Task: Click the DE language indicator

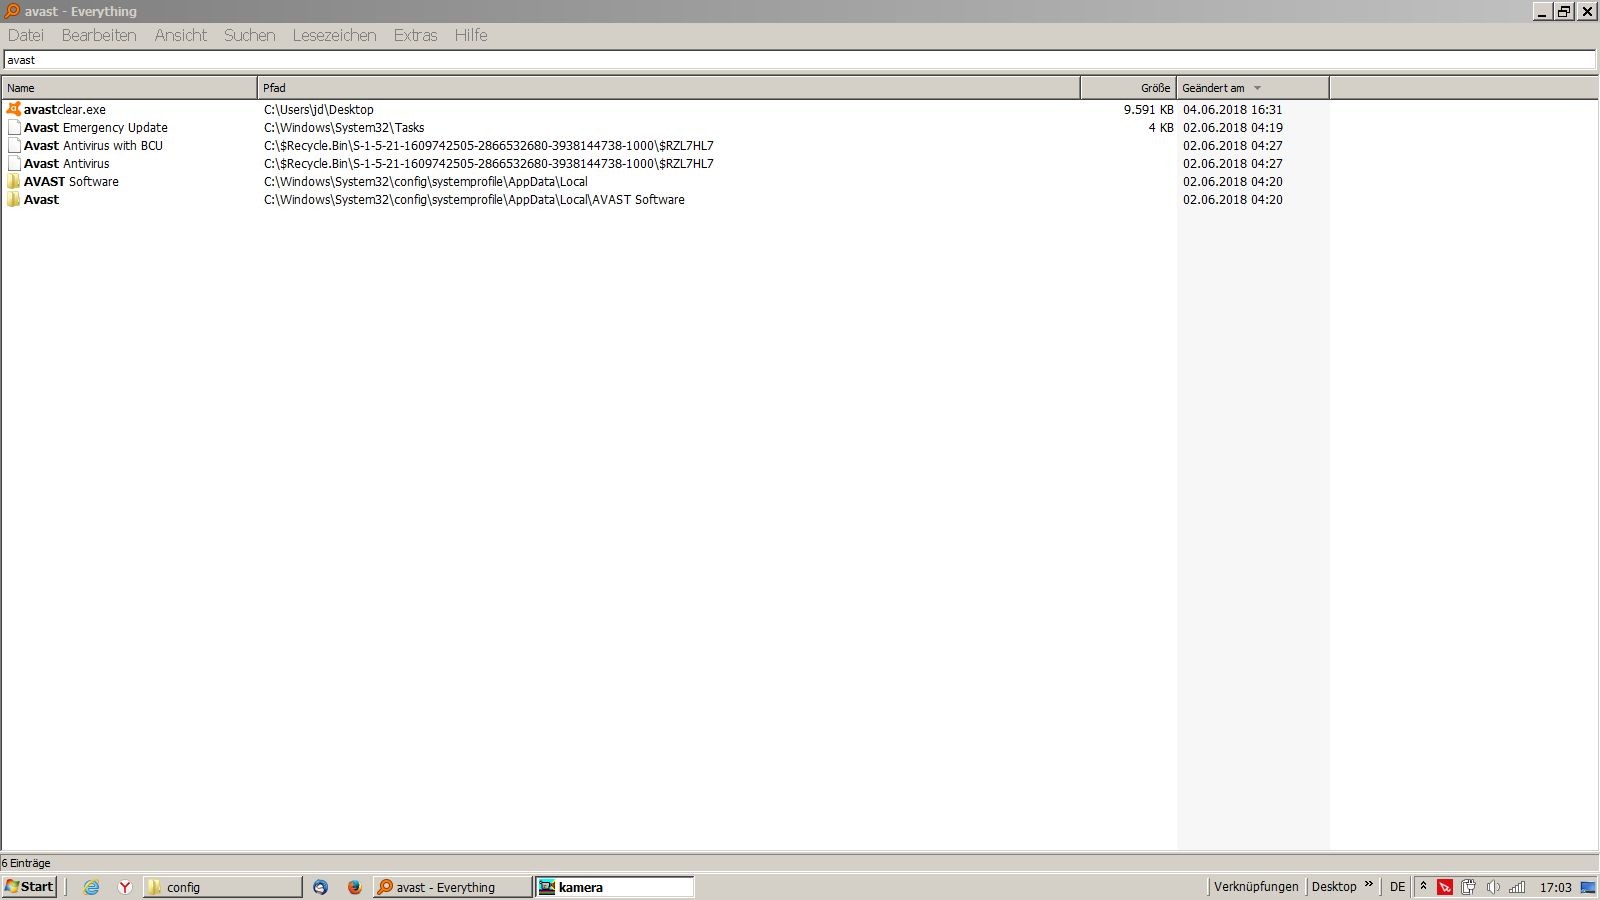Action: [x=1397, y=887]
